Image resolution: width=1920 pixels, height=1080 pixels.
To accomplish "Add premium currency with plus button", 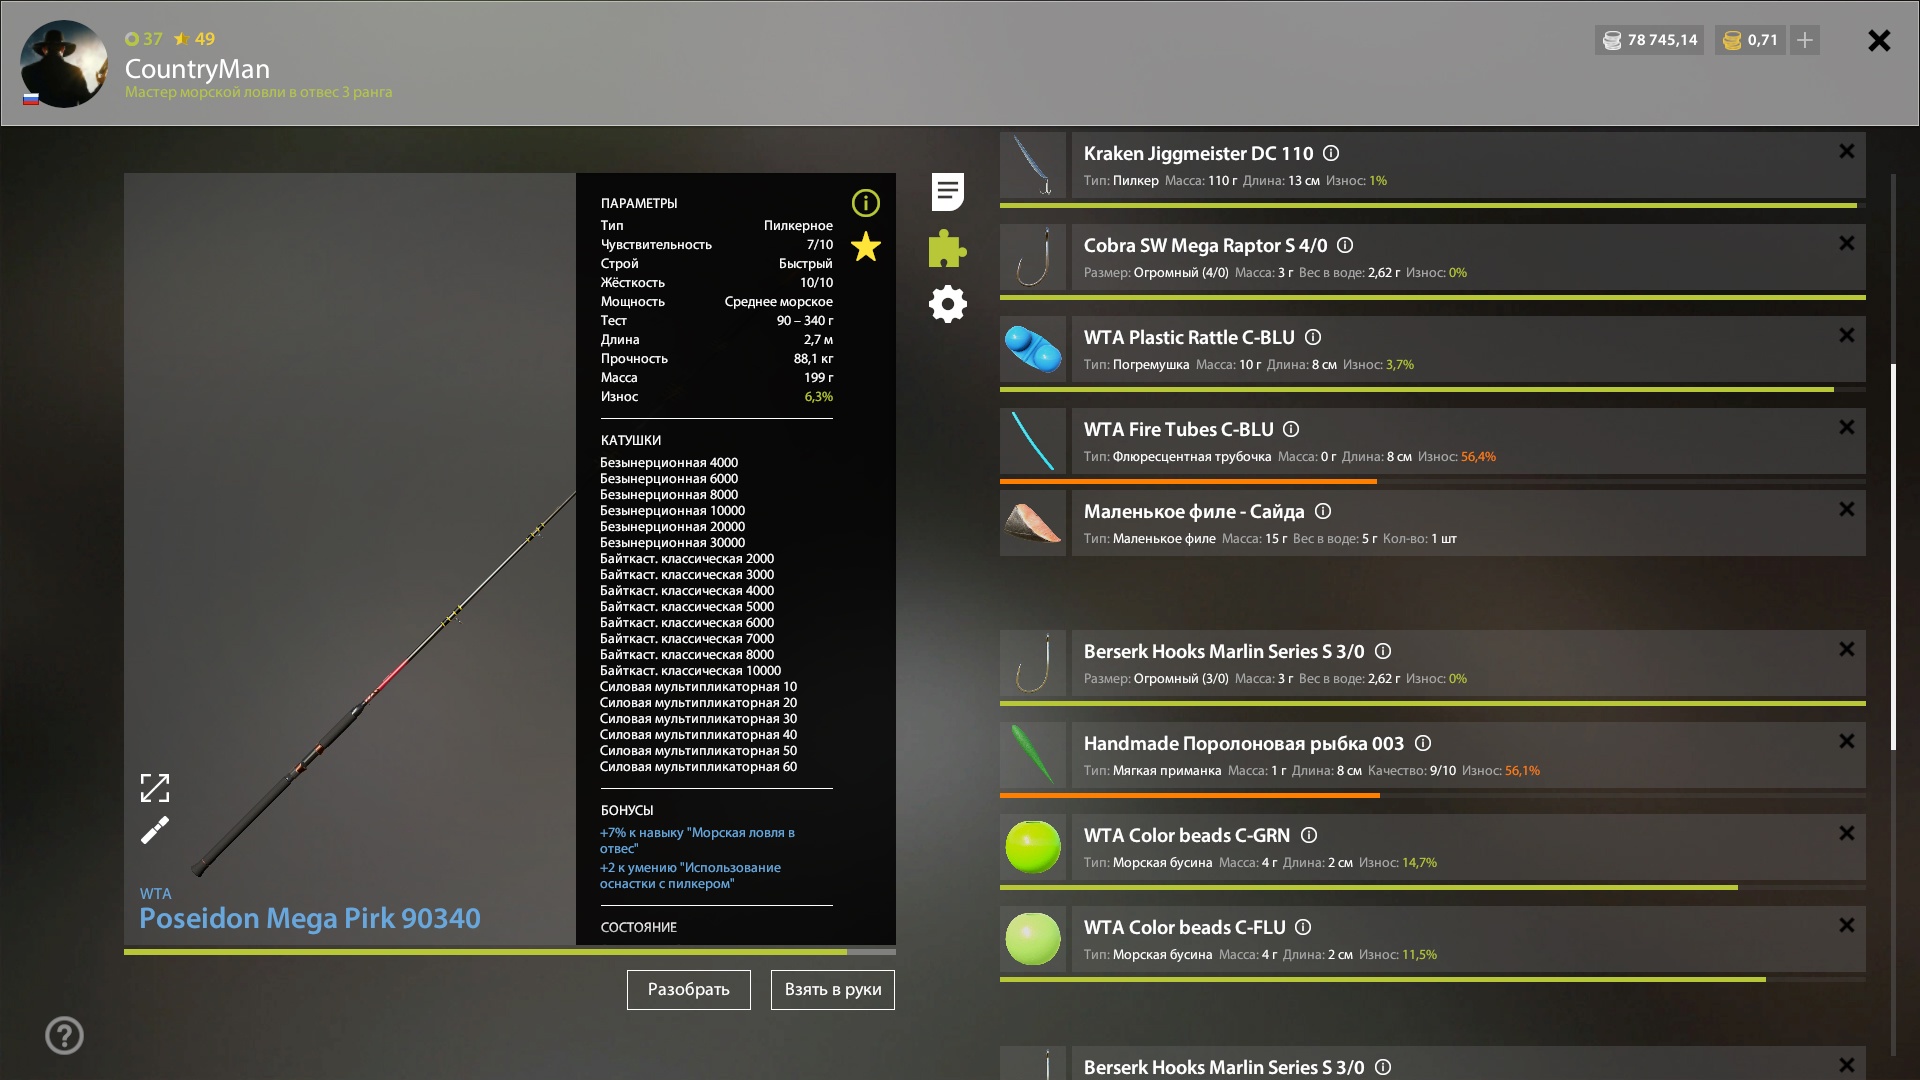I will pos(1805,40).
